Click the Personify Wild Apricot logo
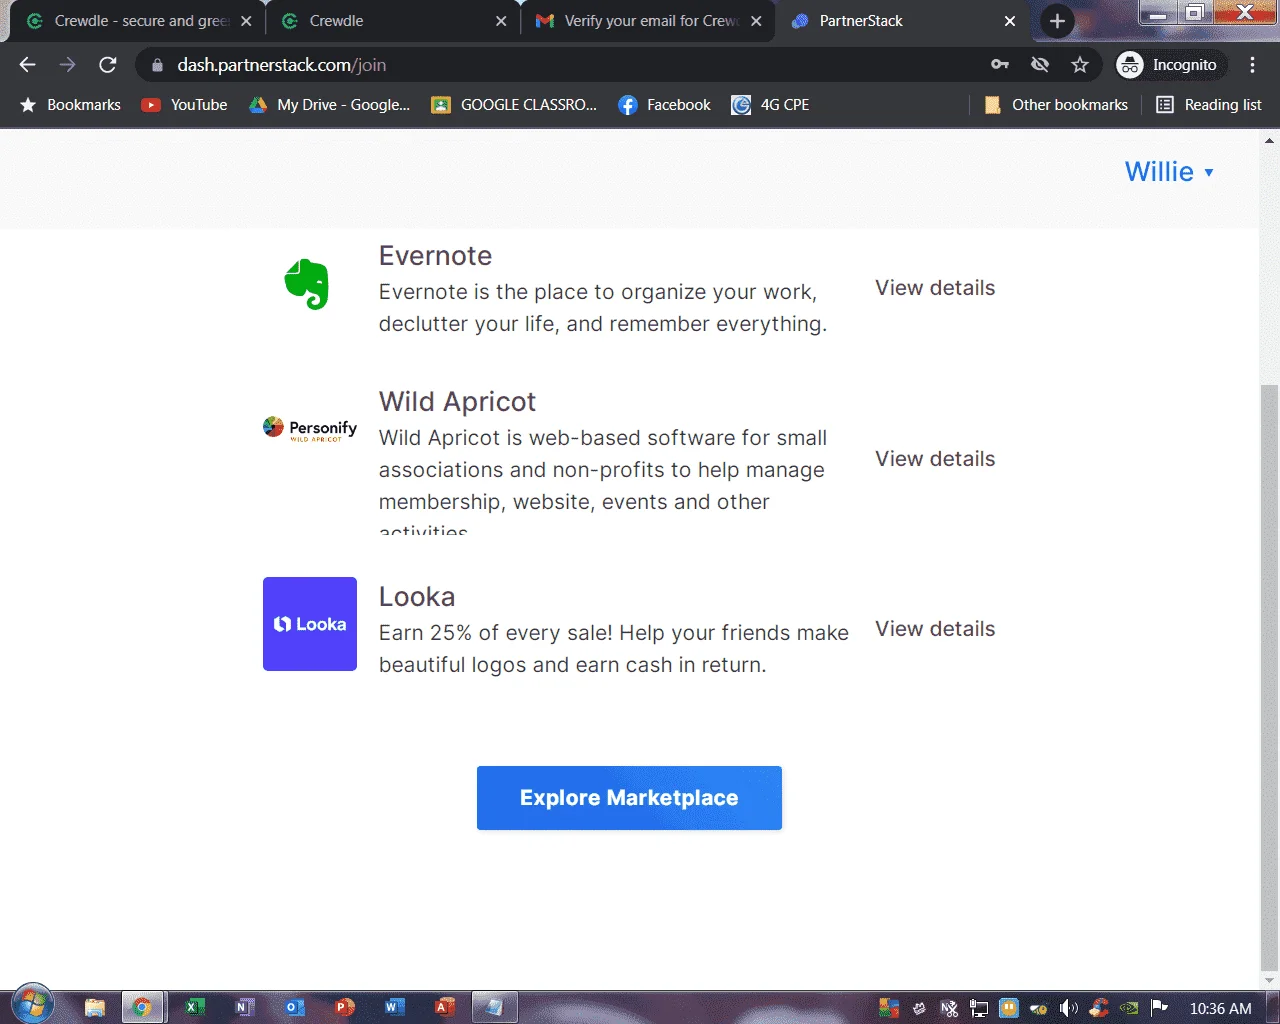1280x1024 pixels. 310,429
